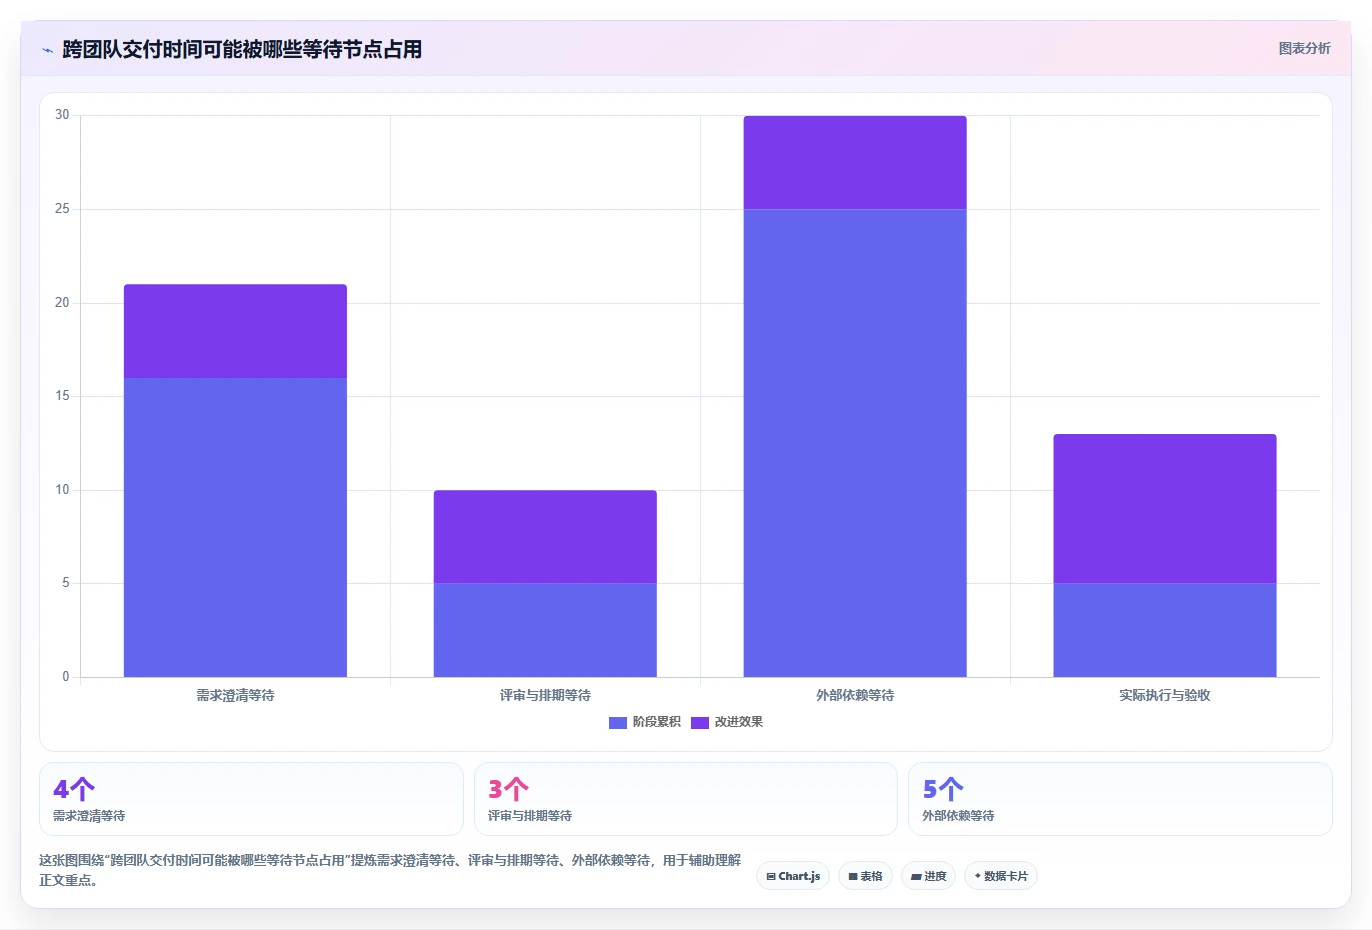Select the purple 实际执行与验收 bar segment
The image size is (1372, 930).
point(1165,508)
